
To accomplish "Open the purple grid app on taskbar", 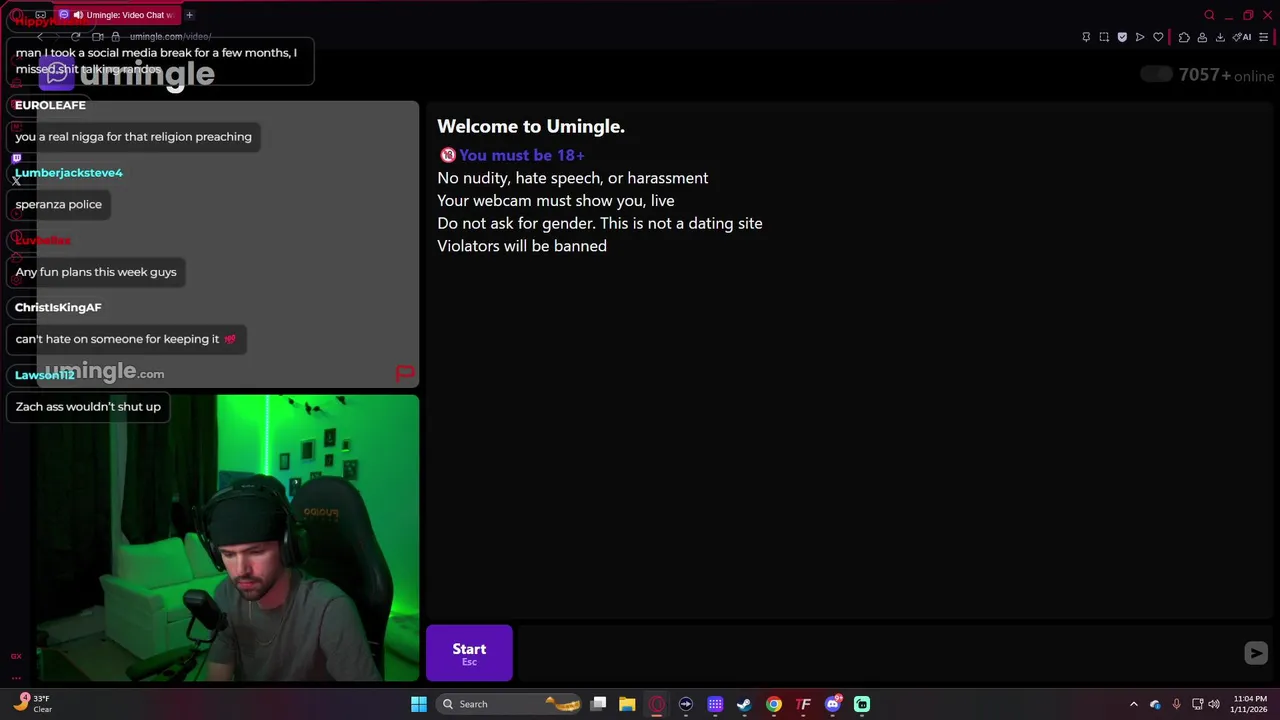I will [715, 704].
